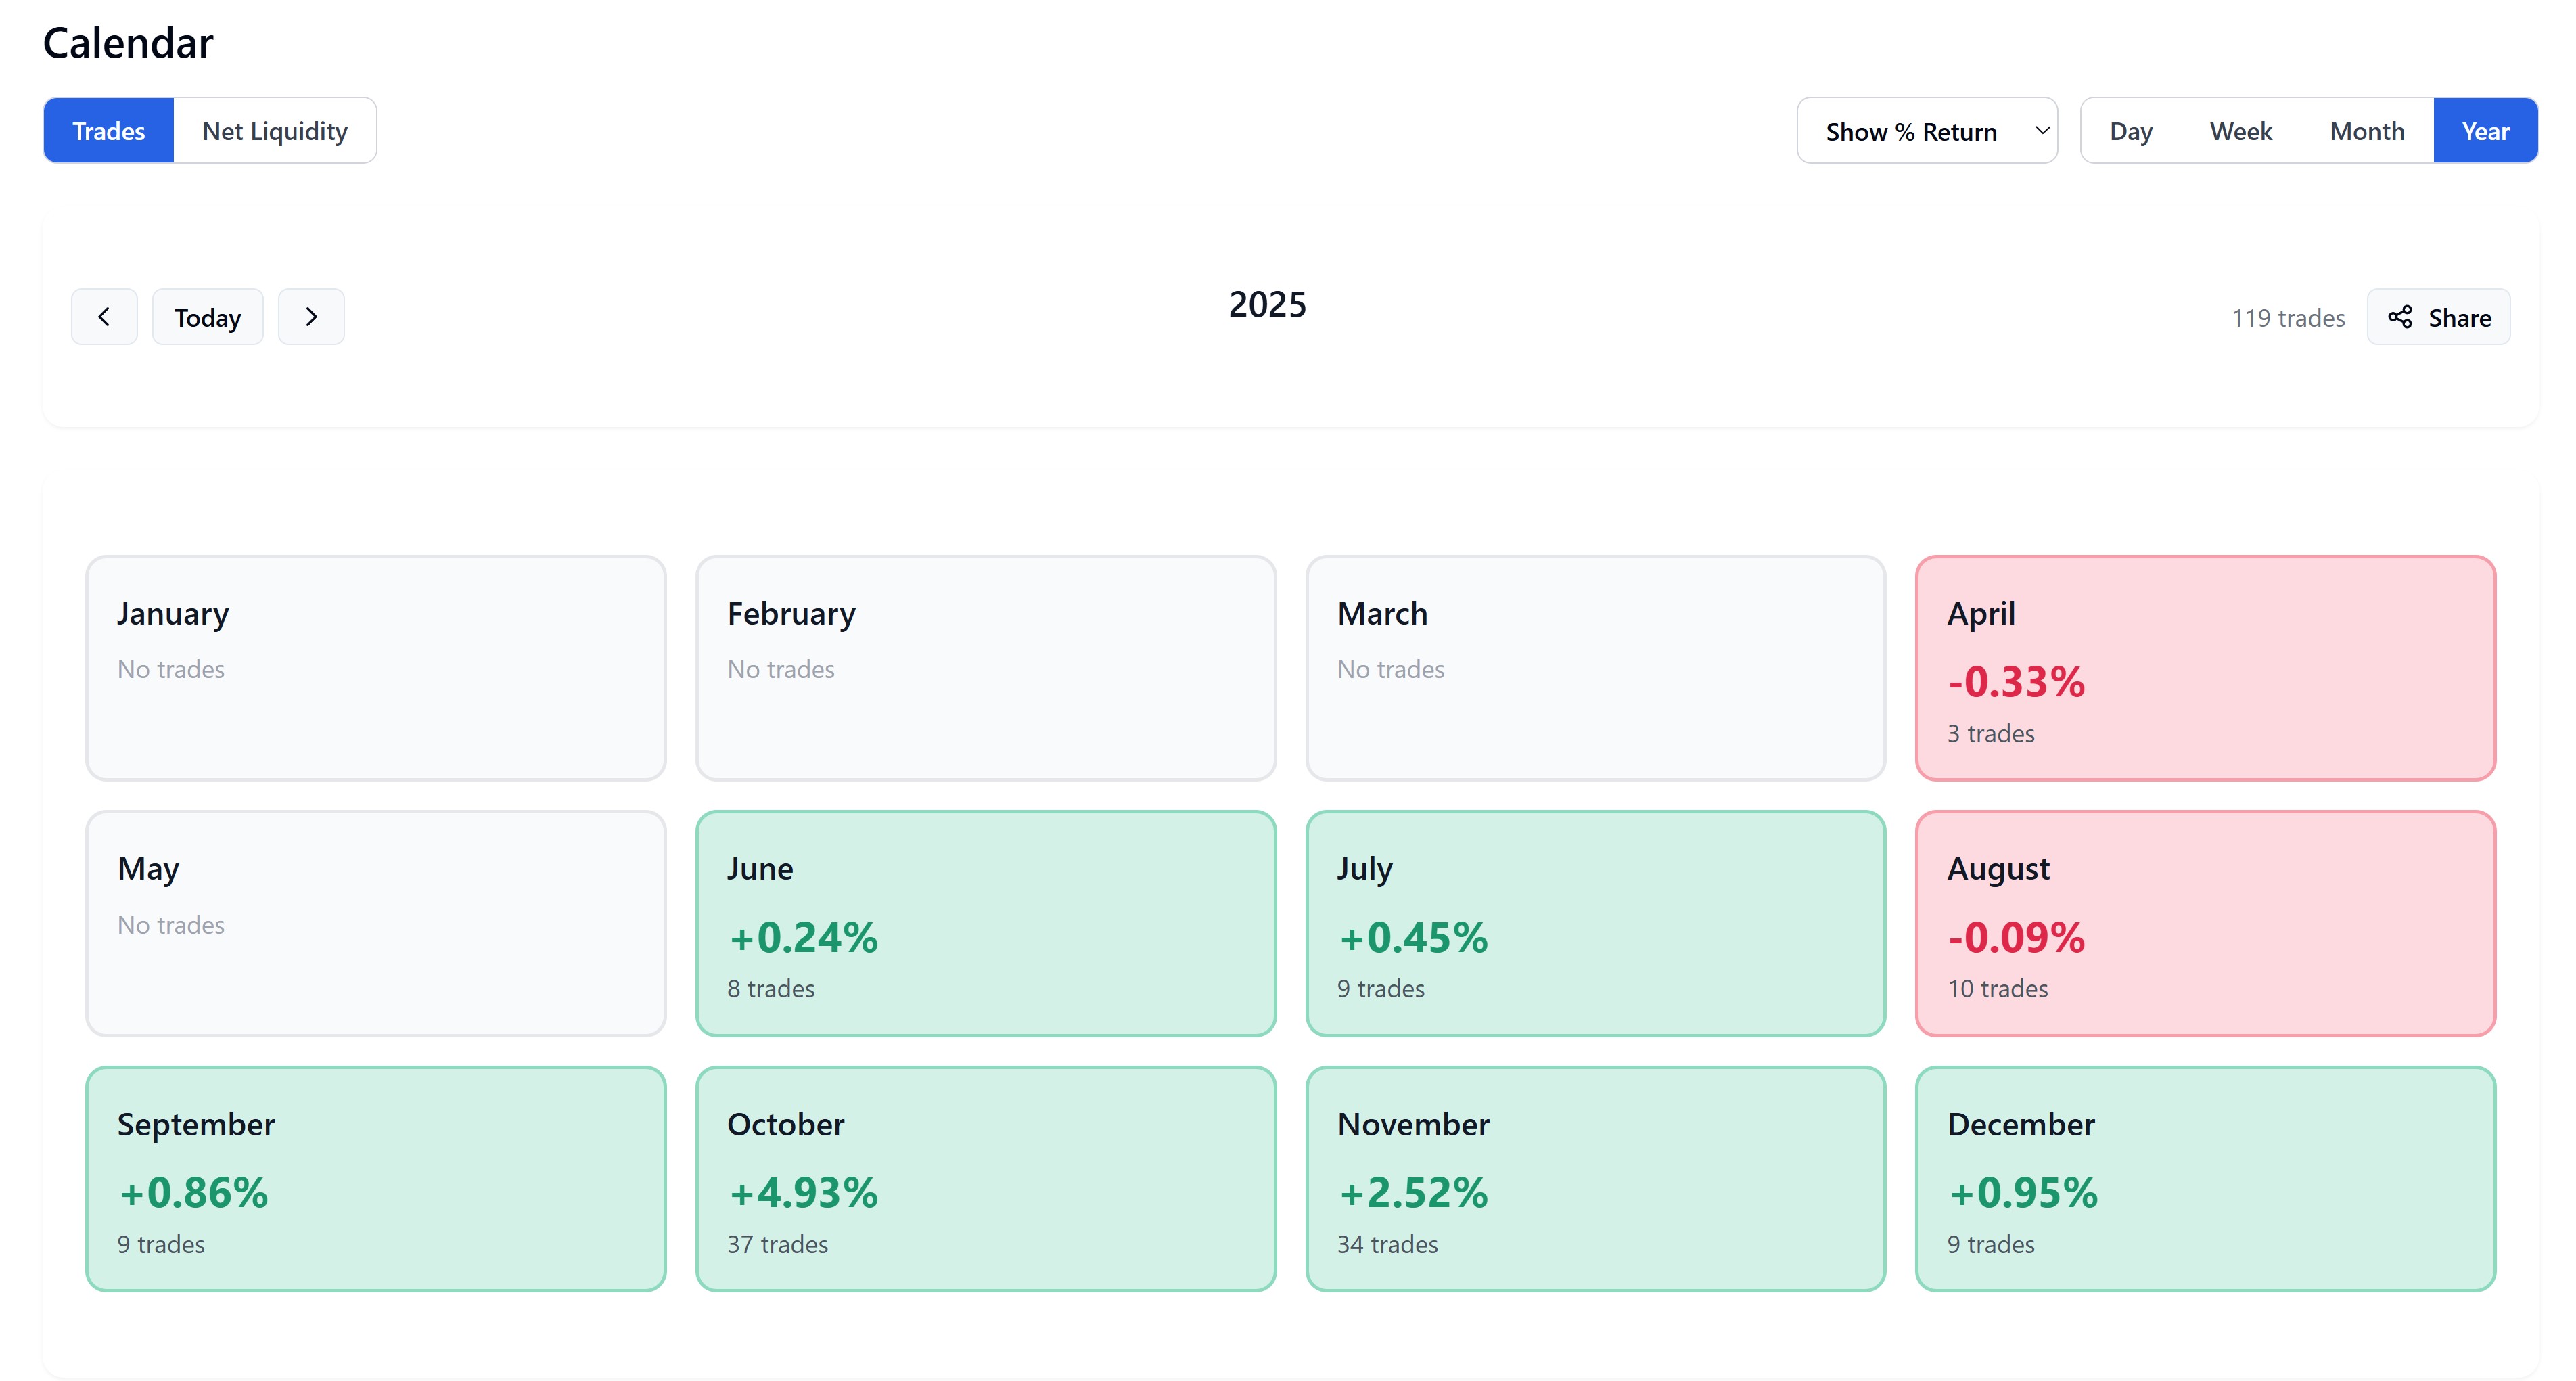
Task: Open the August month card
Action: coord(2205,923)
